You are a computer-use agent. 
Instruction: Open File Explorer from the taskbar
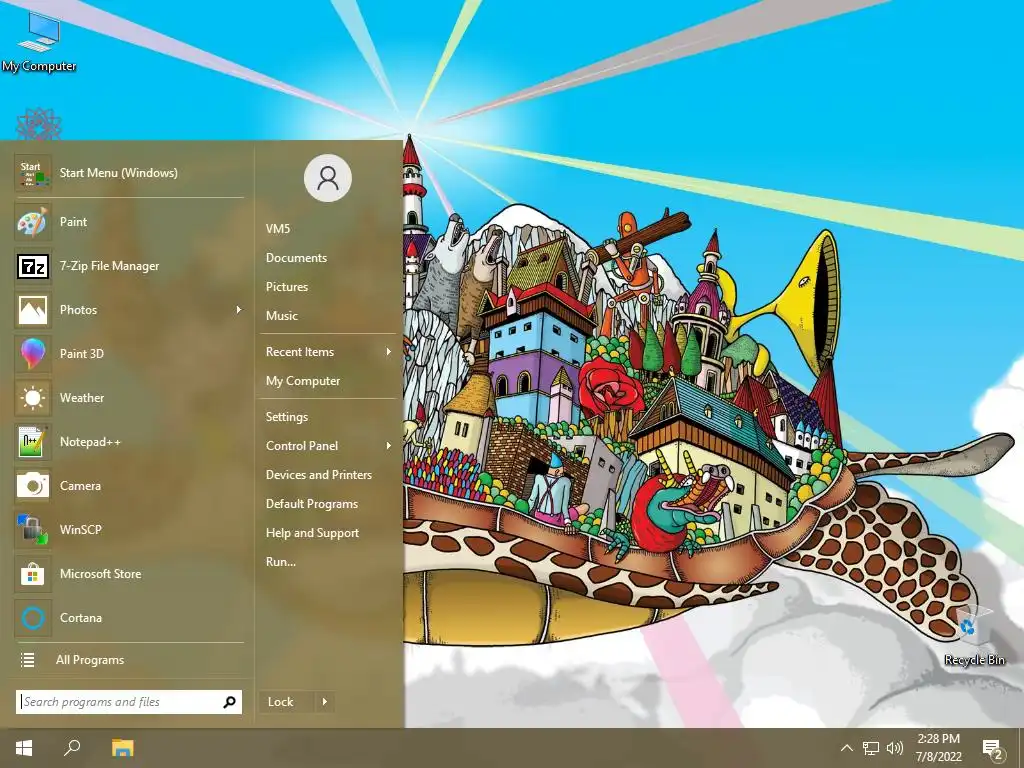tap(123, 748)
